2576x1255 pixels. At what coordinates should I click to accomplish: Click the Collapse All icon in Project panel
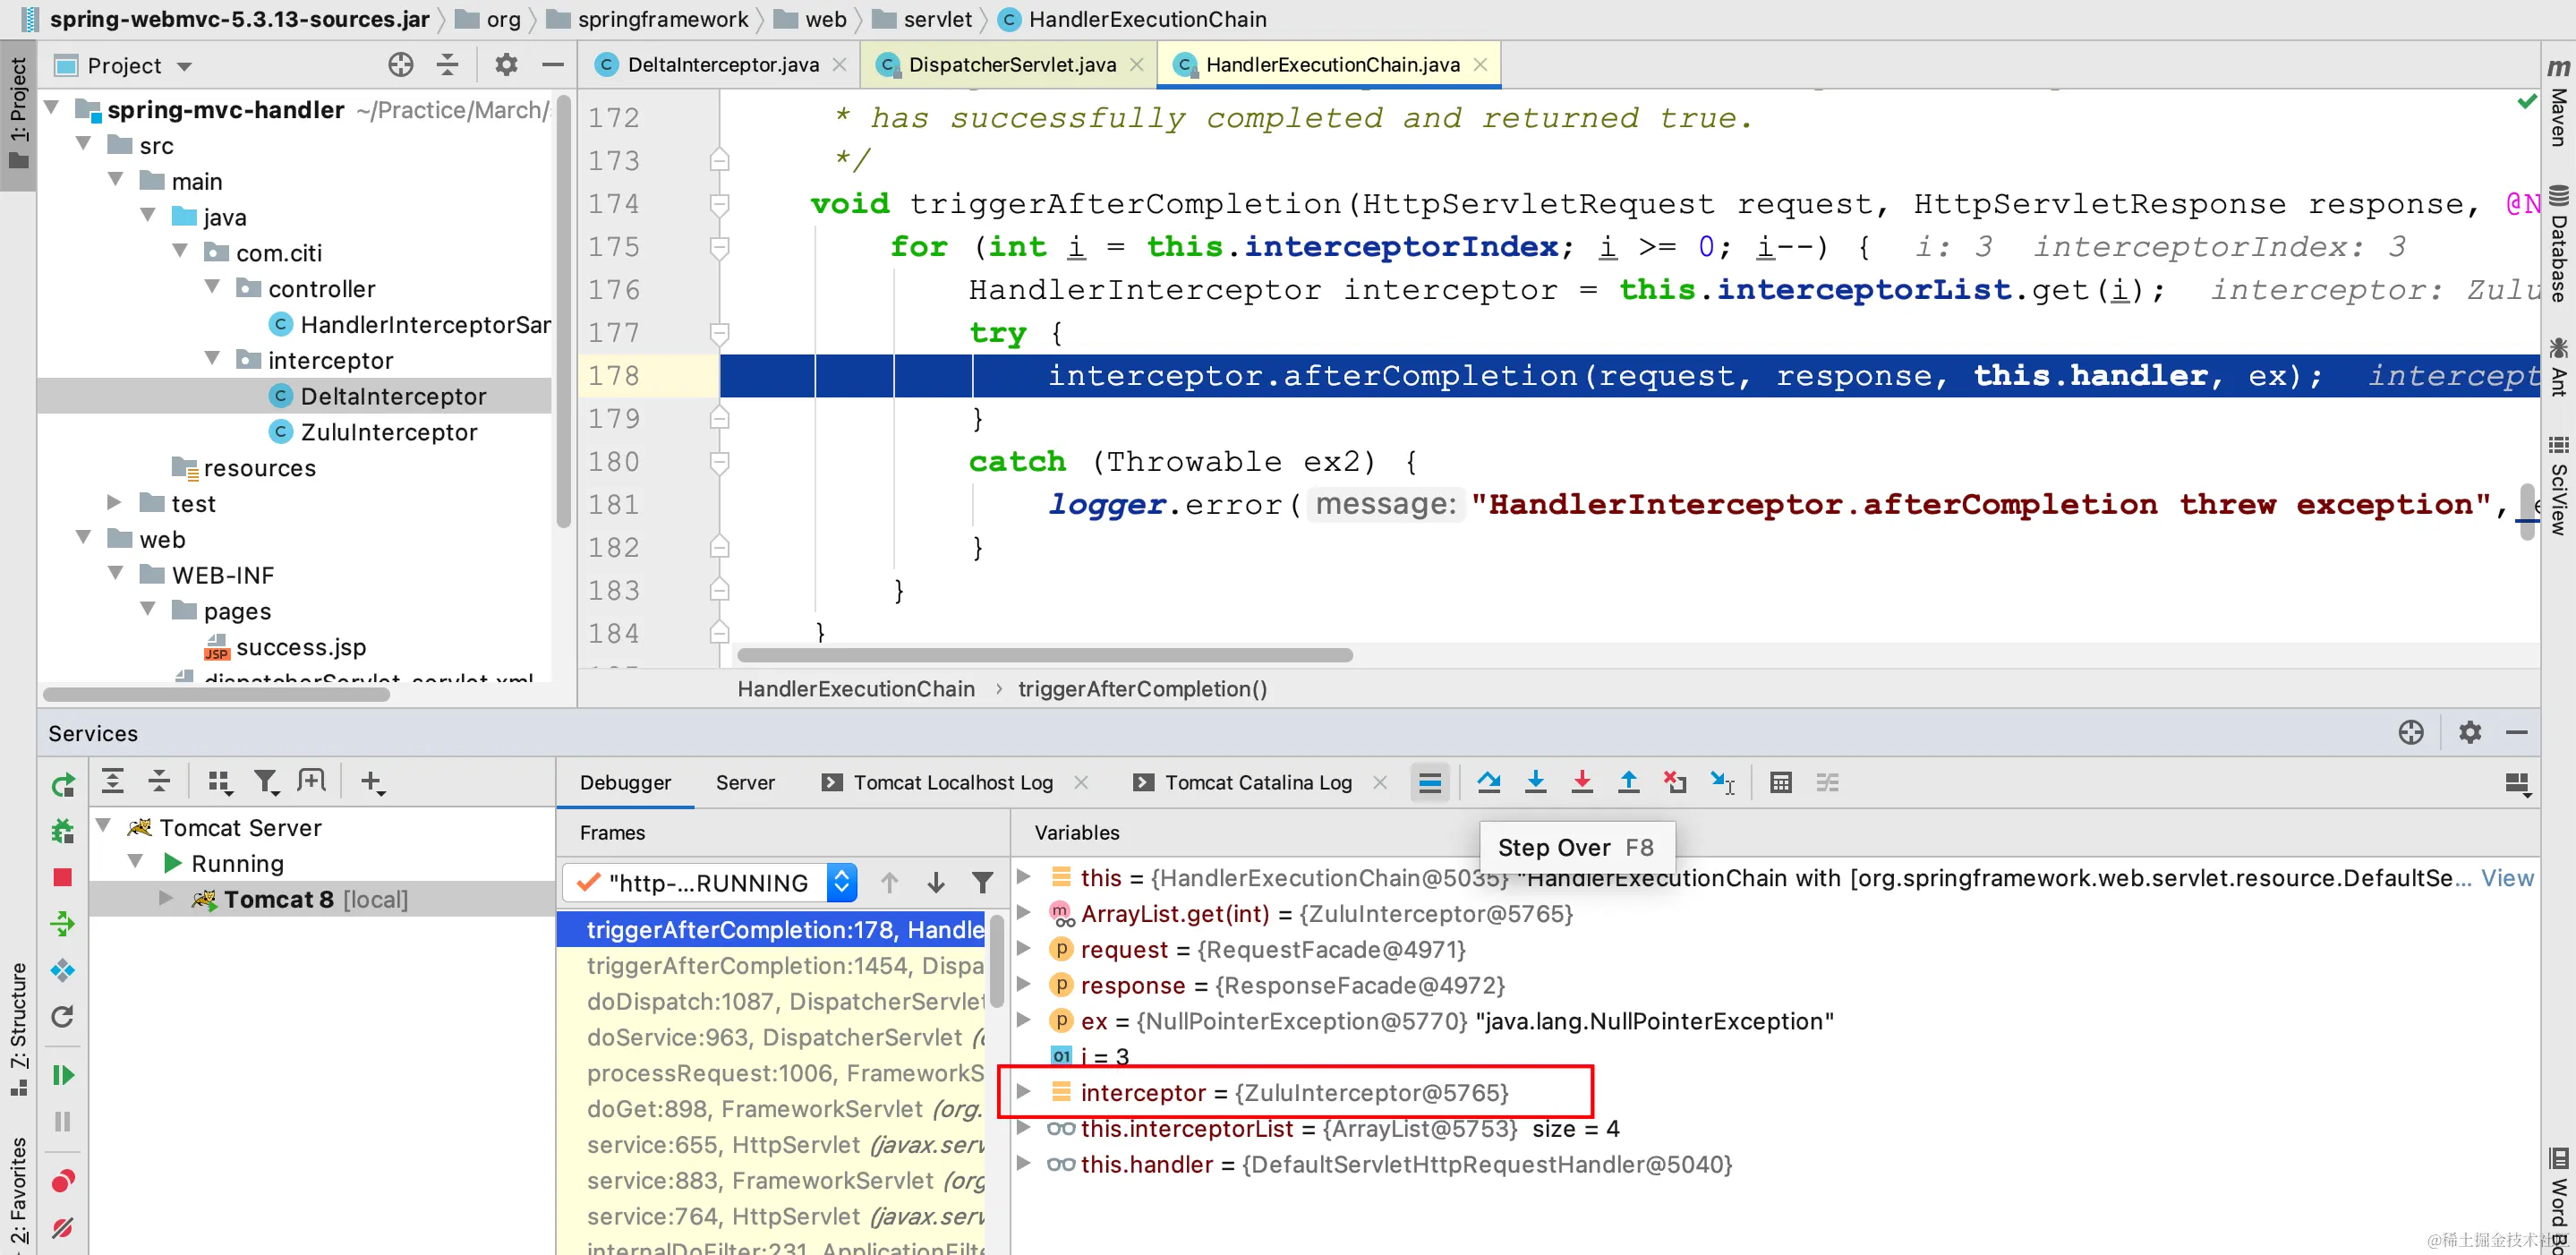(x=448, y=65)
